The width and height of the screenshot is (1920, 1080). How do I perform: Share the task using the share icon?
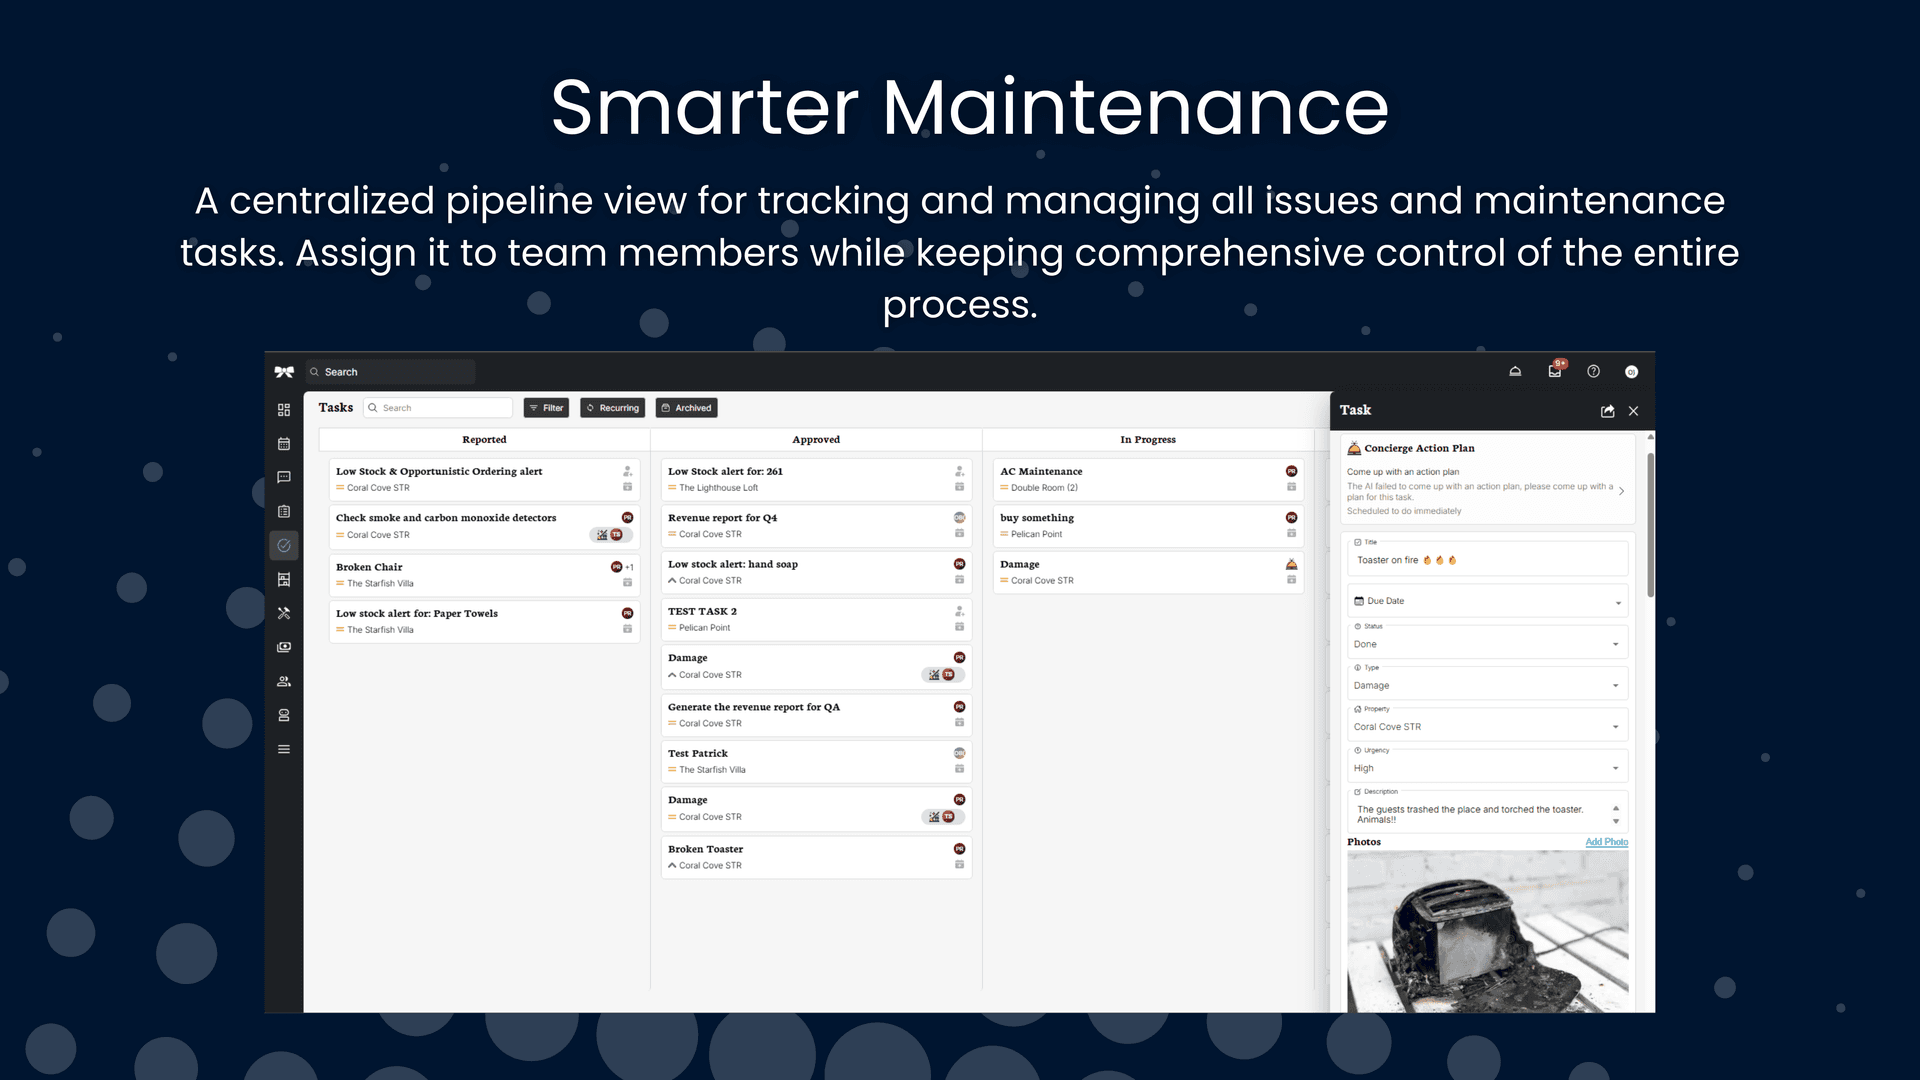tap(1607, 411)
